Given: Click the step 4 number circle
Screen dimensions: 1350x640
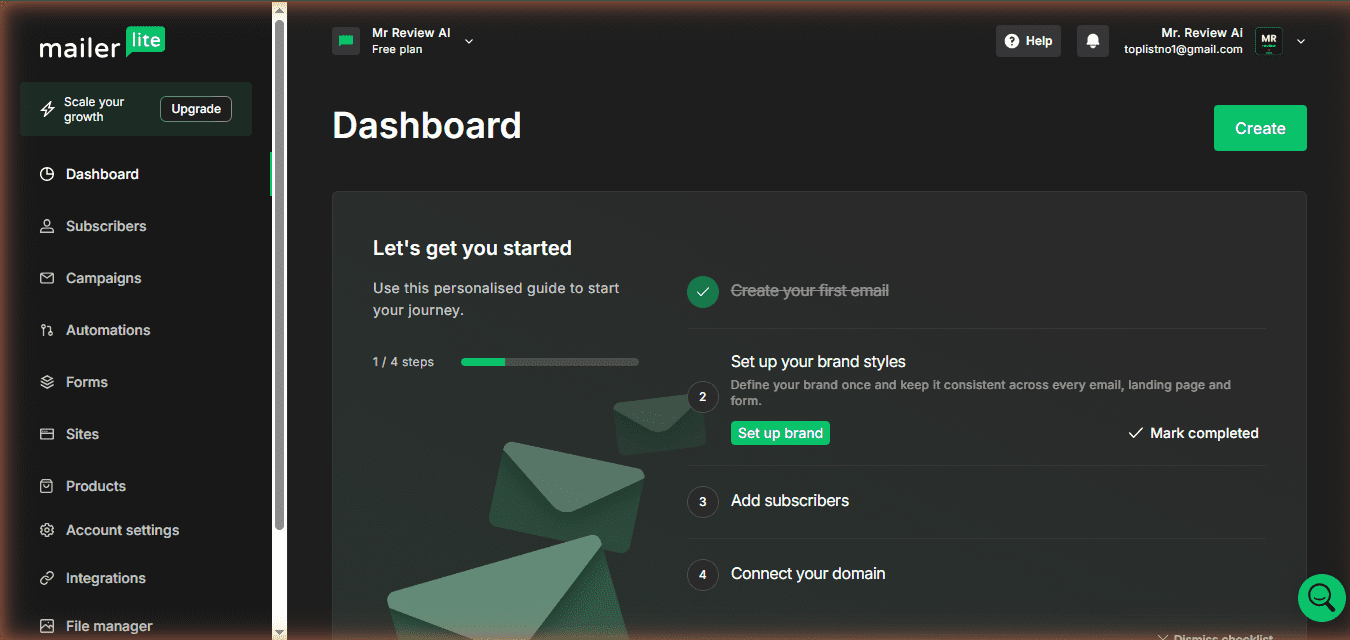Looking at the screenshot, I should coord(703,575).
